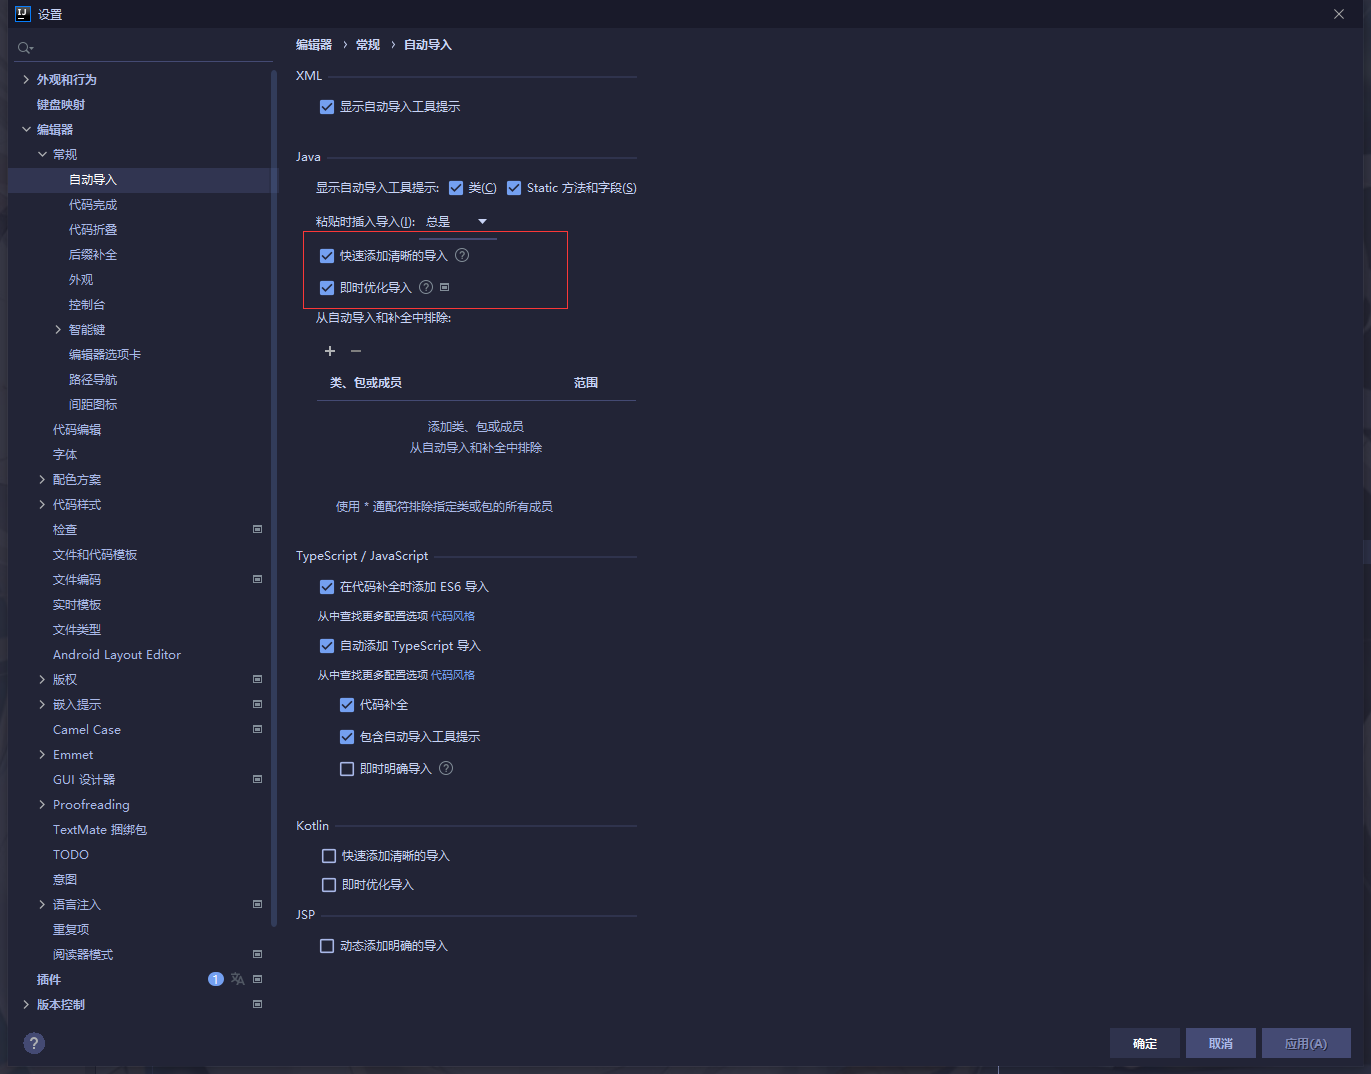Viewport: 1371px width, 1074px height.
Task: Click the translate icon beside 插件
Action: coord(237,979)
